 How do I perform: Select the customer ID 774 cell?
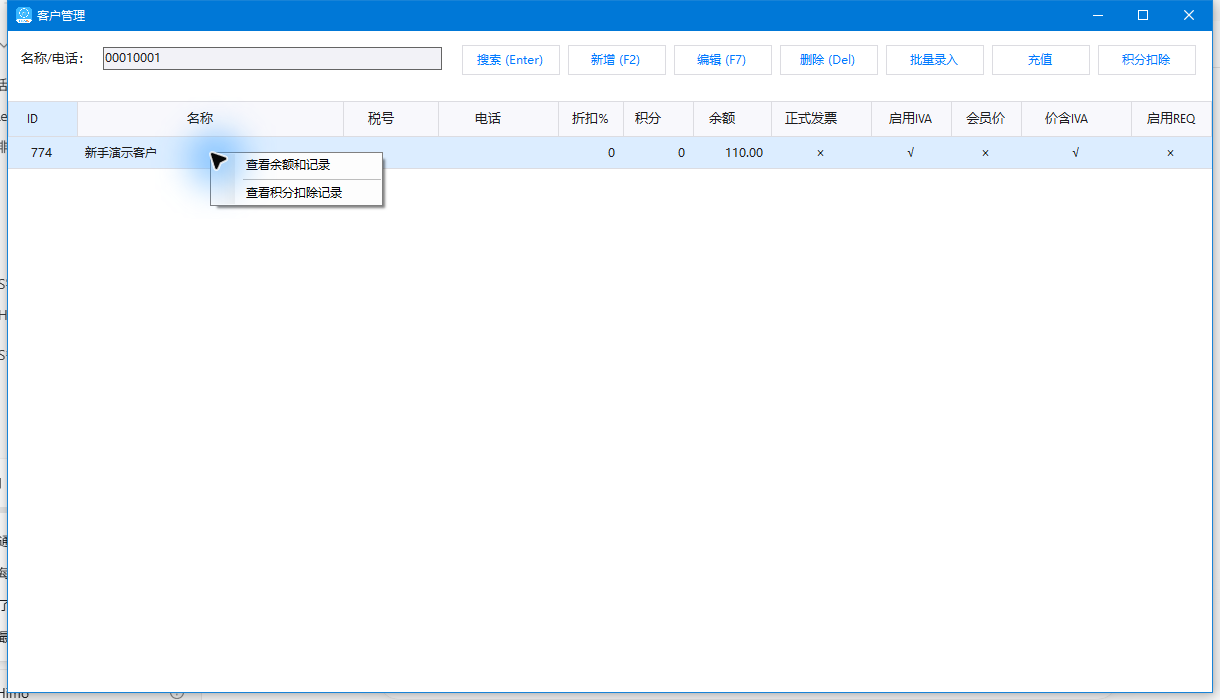click(42, 153)
